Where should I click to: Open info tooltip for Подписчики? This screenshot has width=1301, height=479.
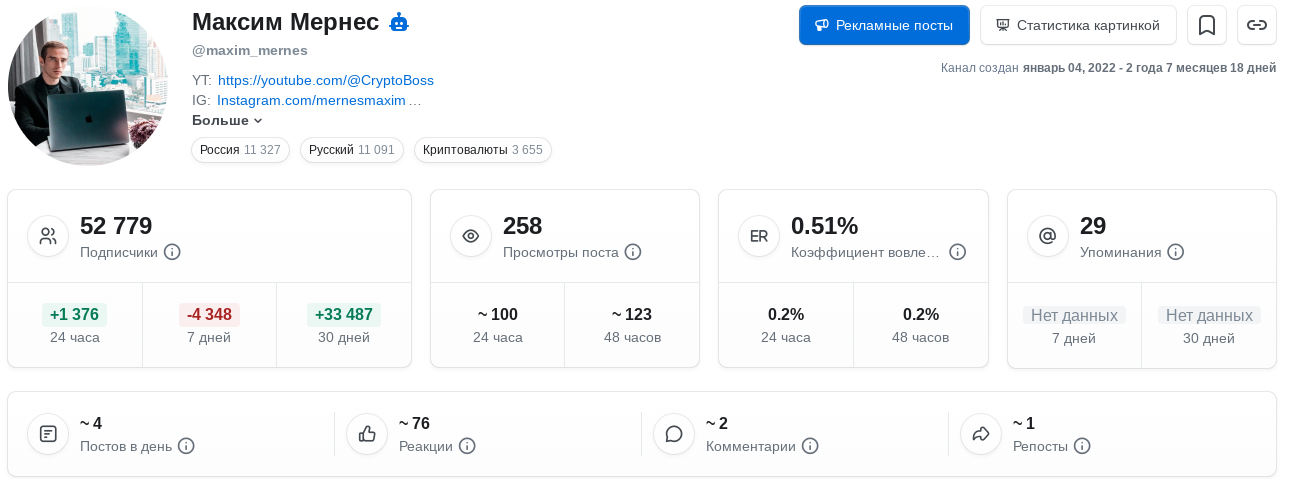point(172,252)
